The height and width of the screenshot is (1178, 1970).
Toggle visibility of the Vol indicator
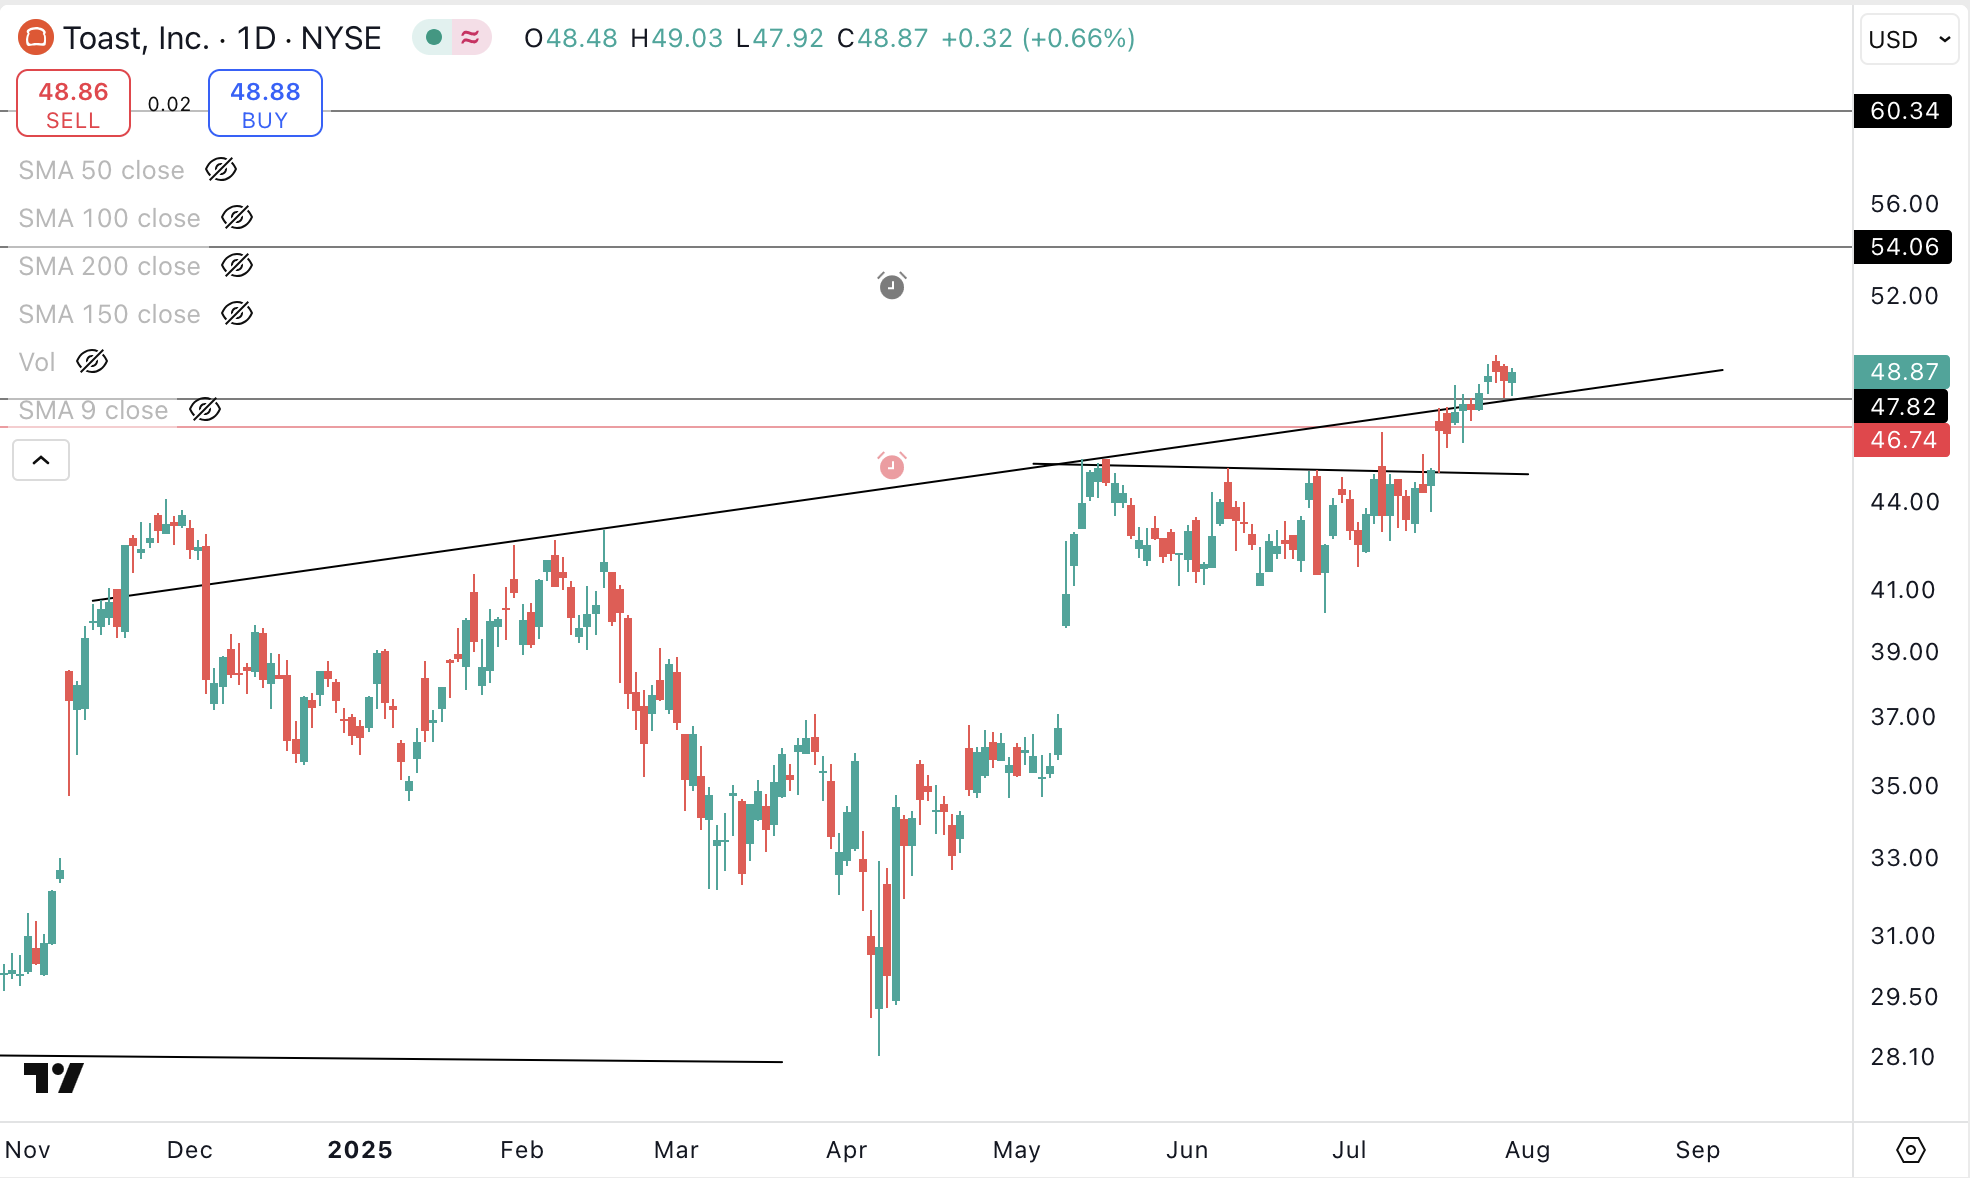coord(91,362)
